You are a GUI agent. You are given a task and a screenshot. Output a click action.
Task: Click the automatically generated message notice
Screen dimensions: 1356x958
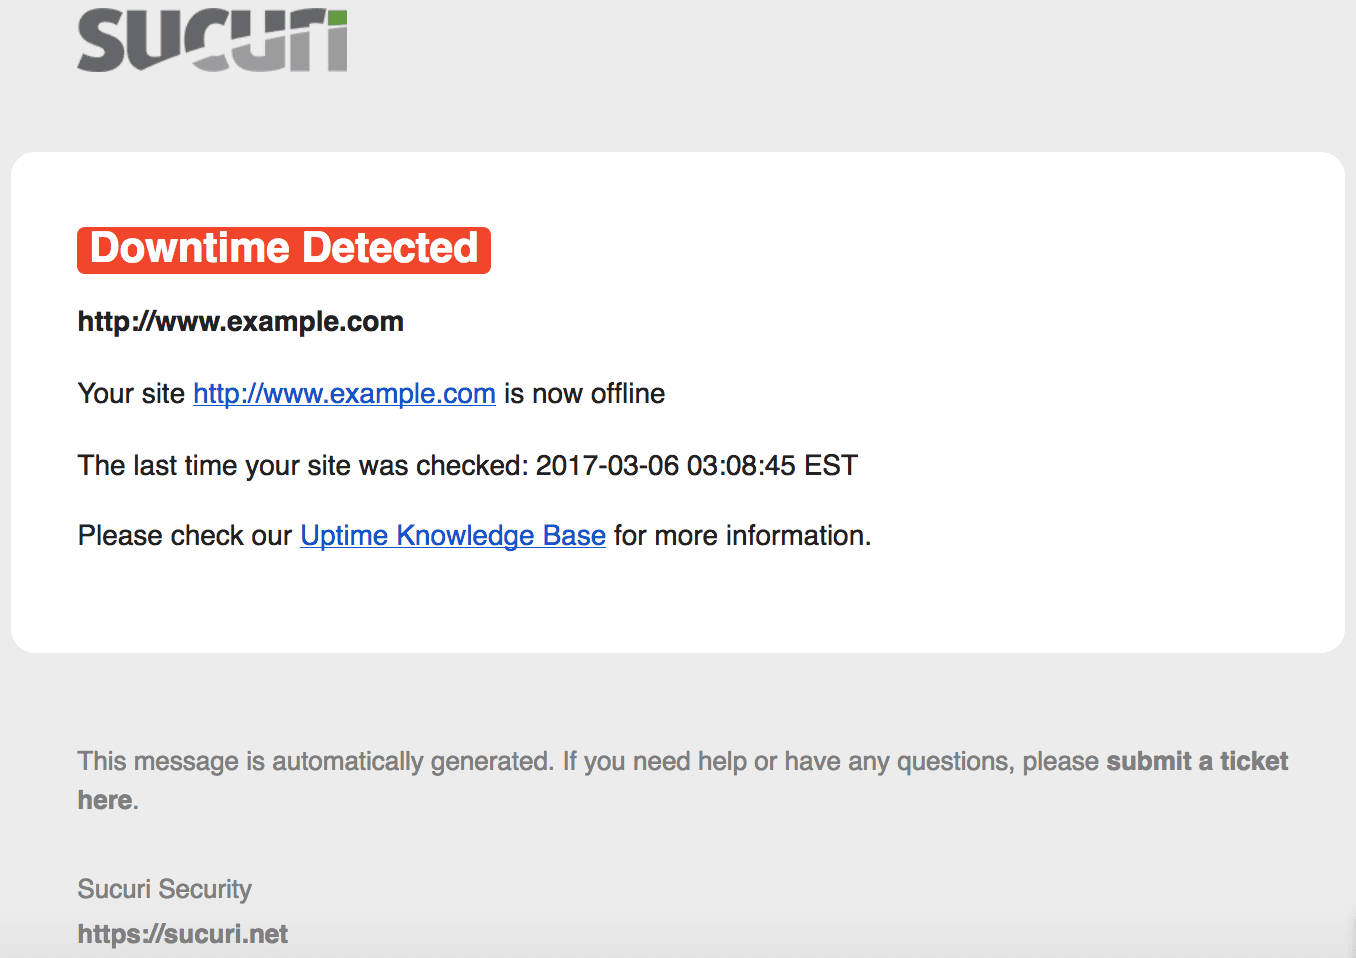(683, 780)
